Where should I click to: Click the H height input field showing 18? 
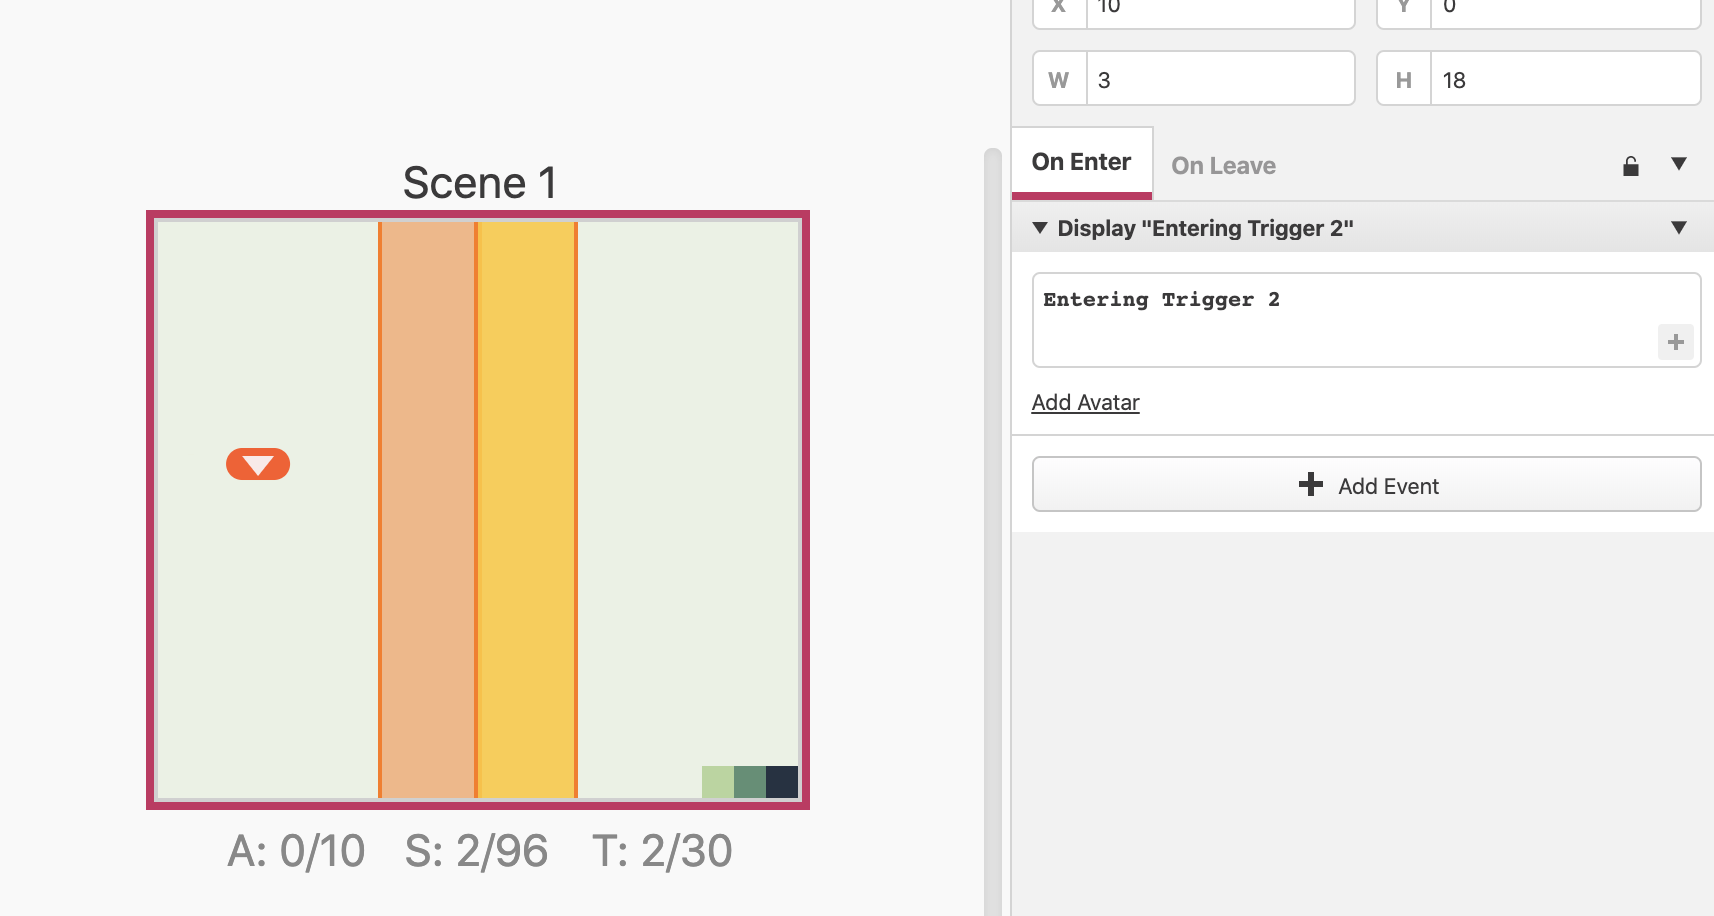click(x=1566, y=78)
